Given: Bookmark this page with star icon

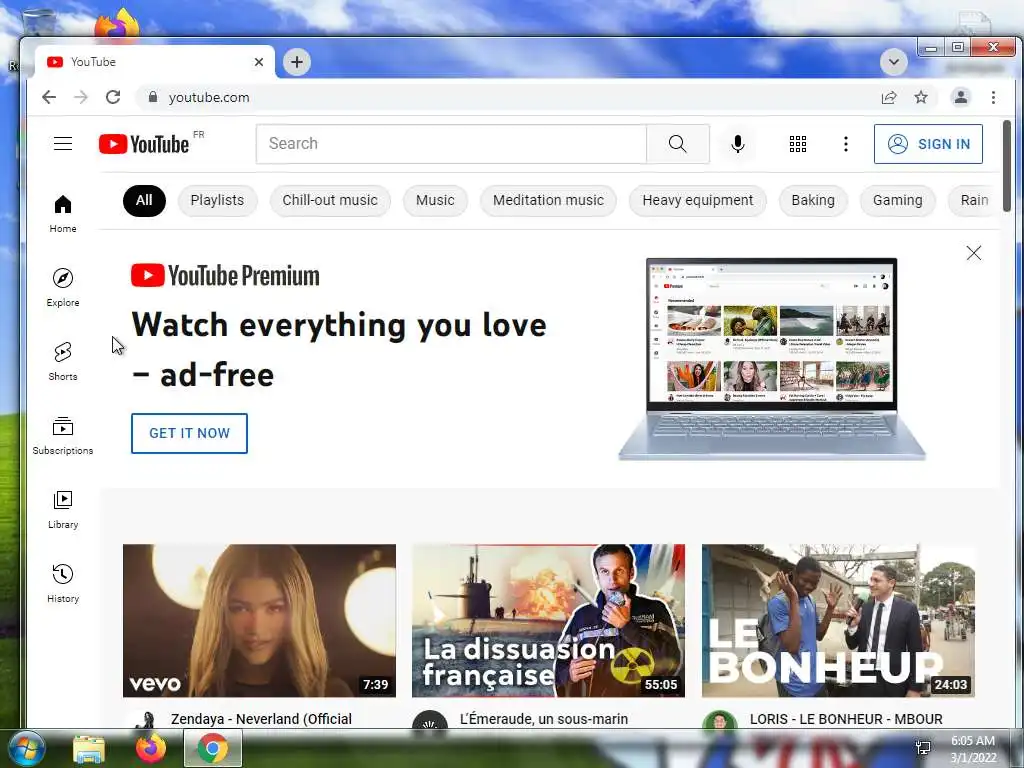Looking at the screenshot, I should [921, 97].
